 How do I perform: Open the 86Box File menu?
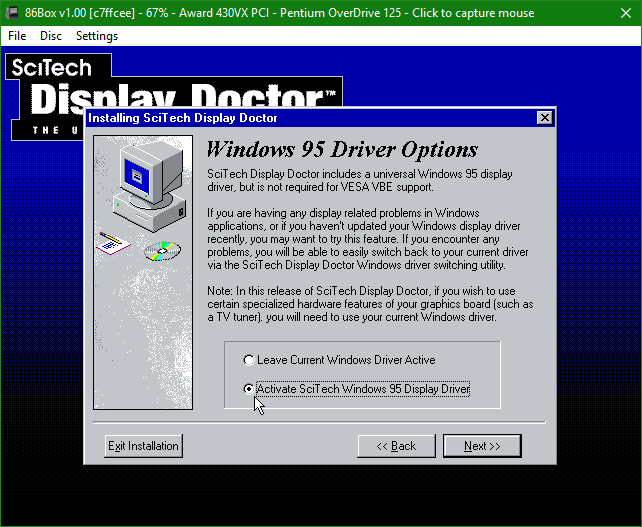(x=17, y=36)
